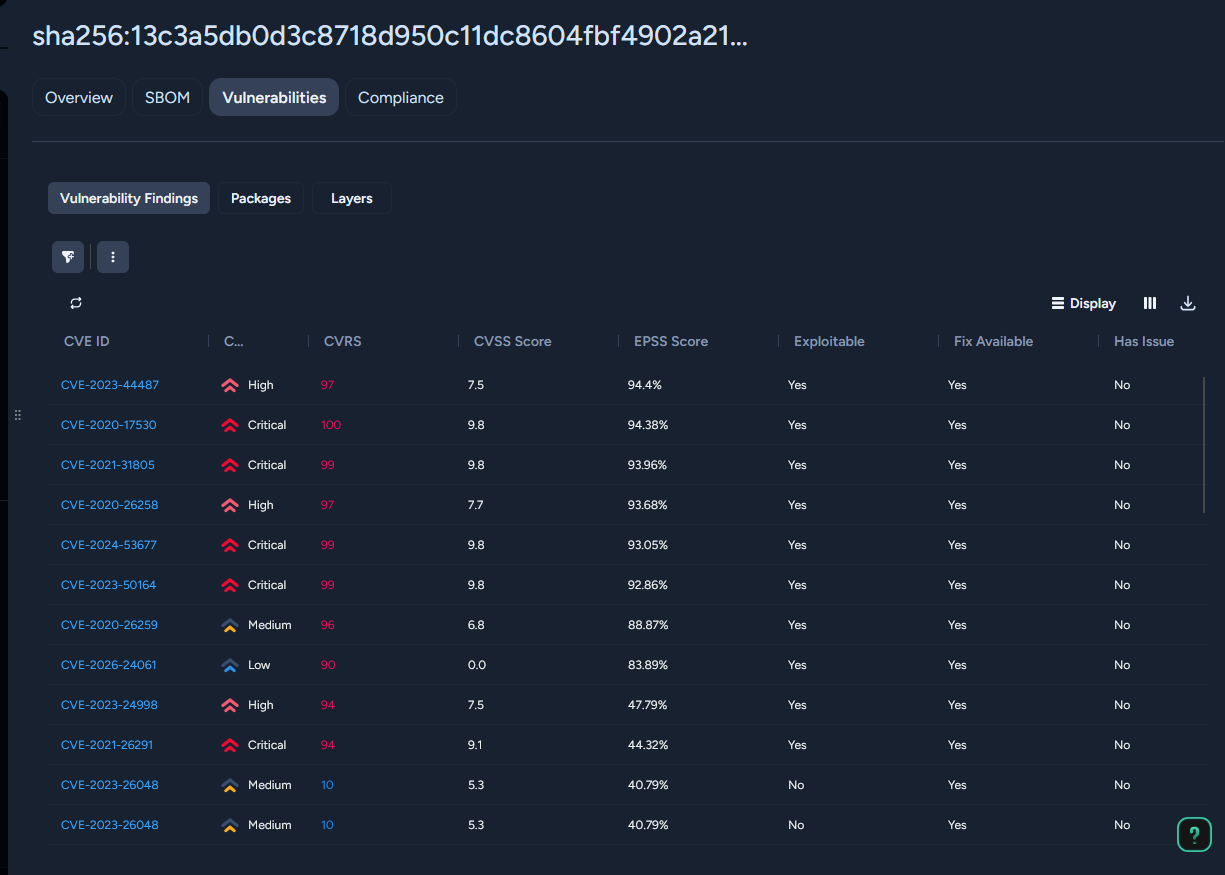Switch to the SBOM tab
The image size is (1225, 875).
pyautogui.click(x=167, y=98)
